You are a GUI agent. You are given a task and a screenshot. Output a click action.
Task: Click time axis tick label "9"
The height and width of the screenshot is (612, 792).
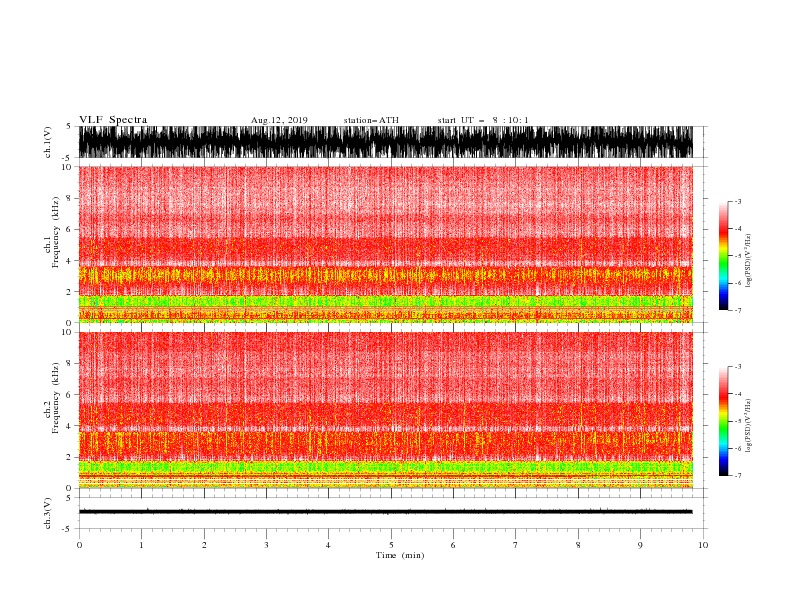(x=640, y=545)
